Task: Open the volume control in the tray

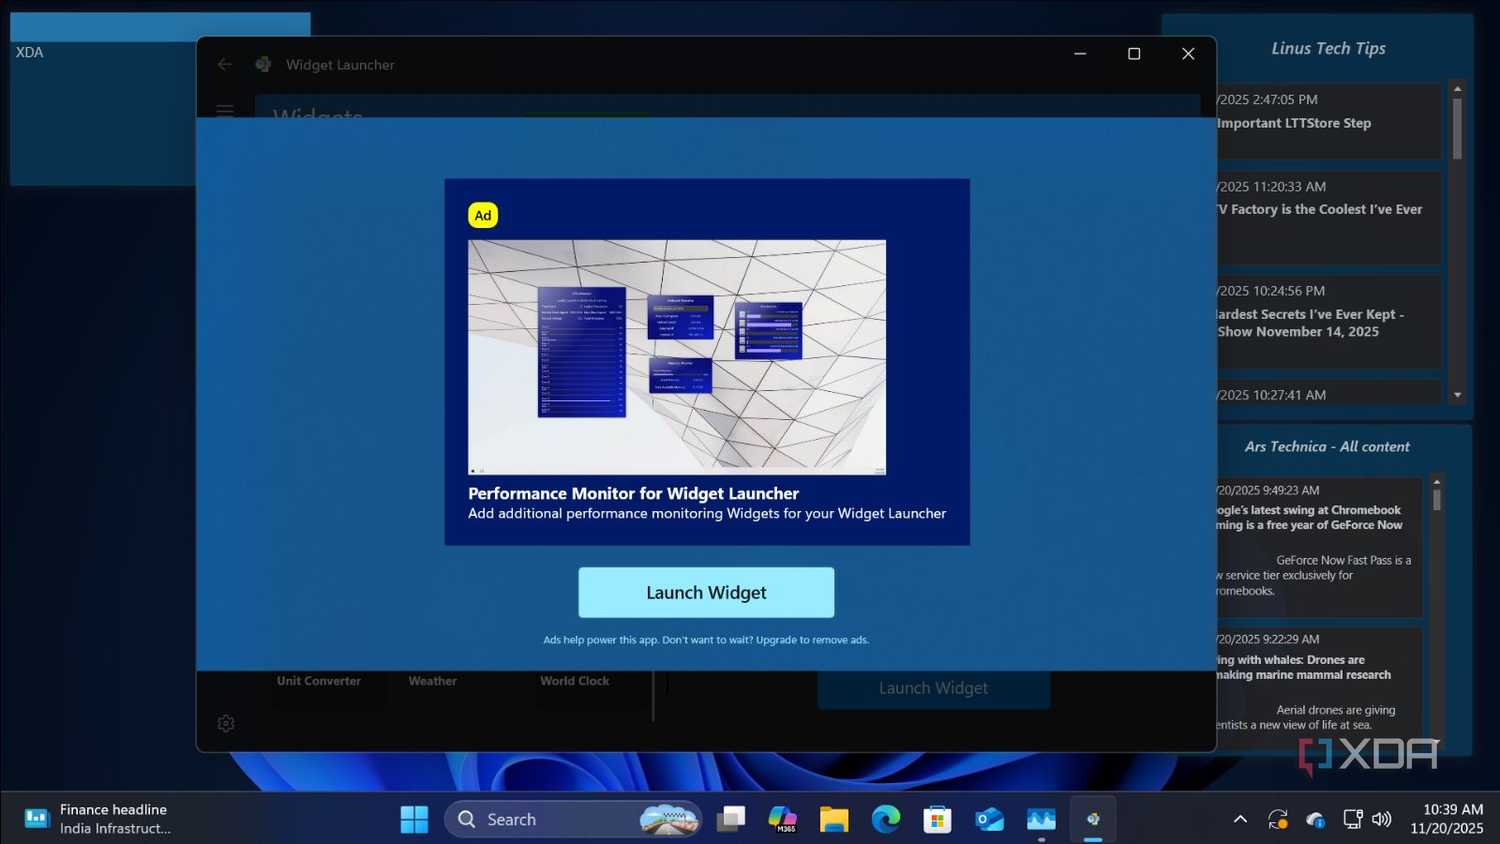Action: click(x=1382, y=819)
